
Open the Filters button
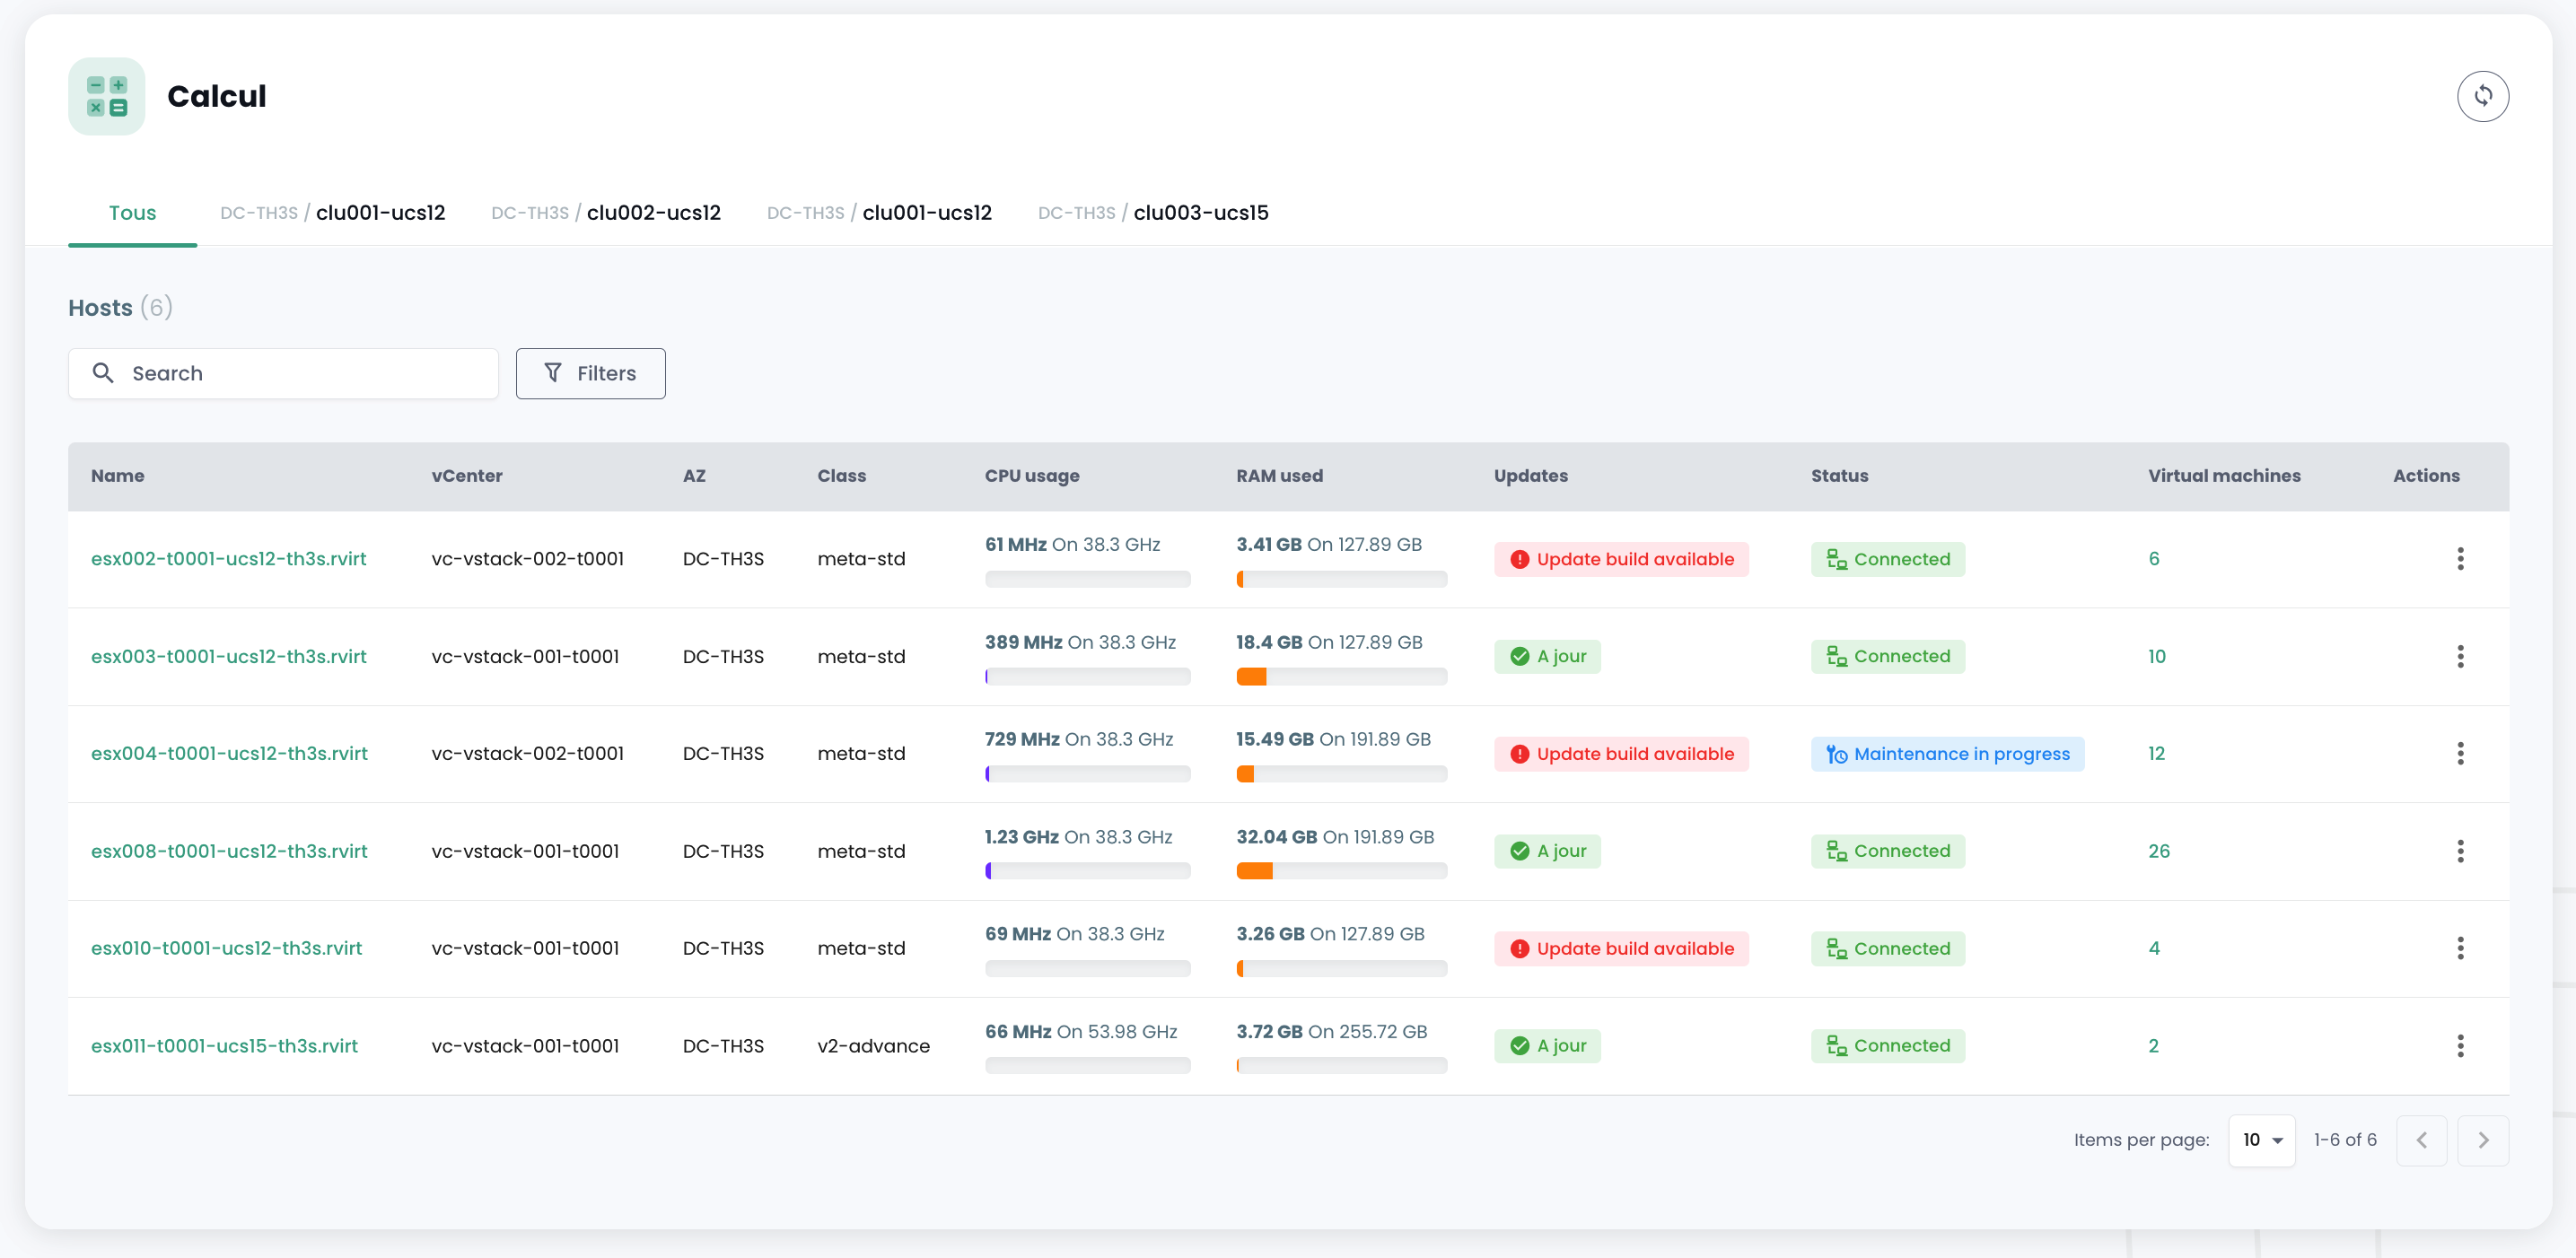click(x=590, y=373)
